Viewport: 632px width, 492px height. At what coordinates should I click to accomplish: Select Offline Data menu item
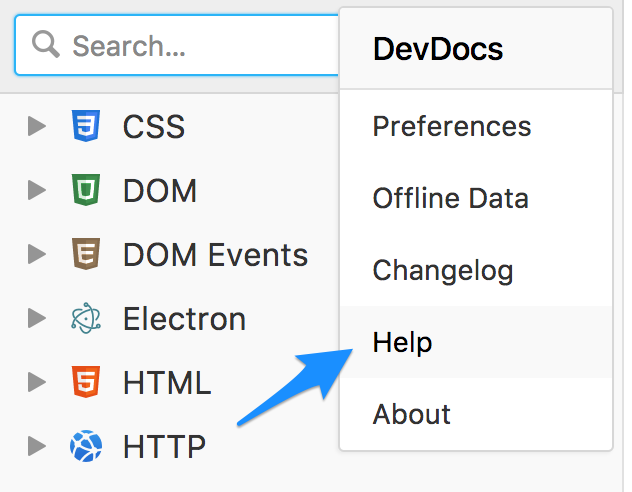[450, 198]
